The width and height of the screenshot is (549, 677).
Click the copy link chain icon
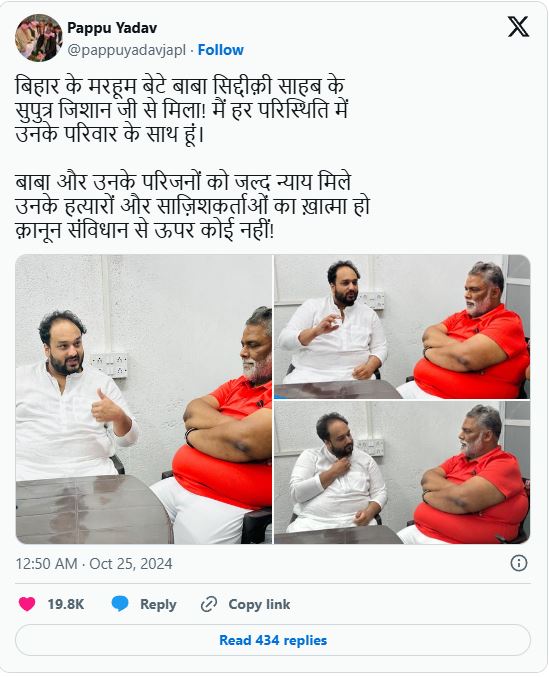pos(209,604)
